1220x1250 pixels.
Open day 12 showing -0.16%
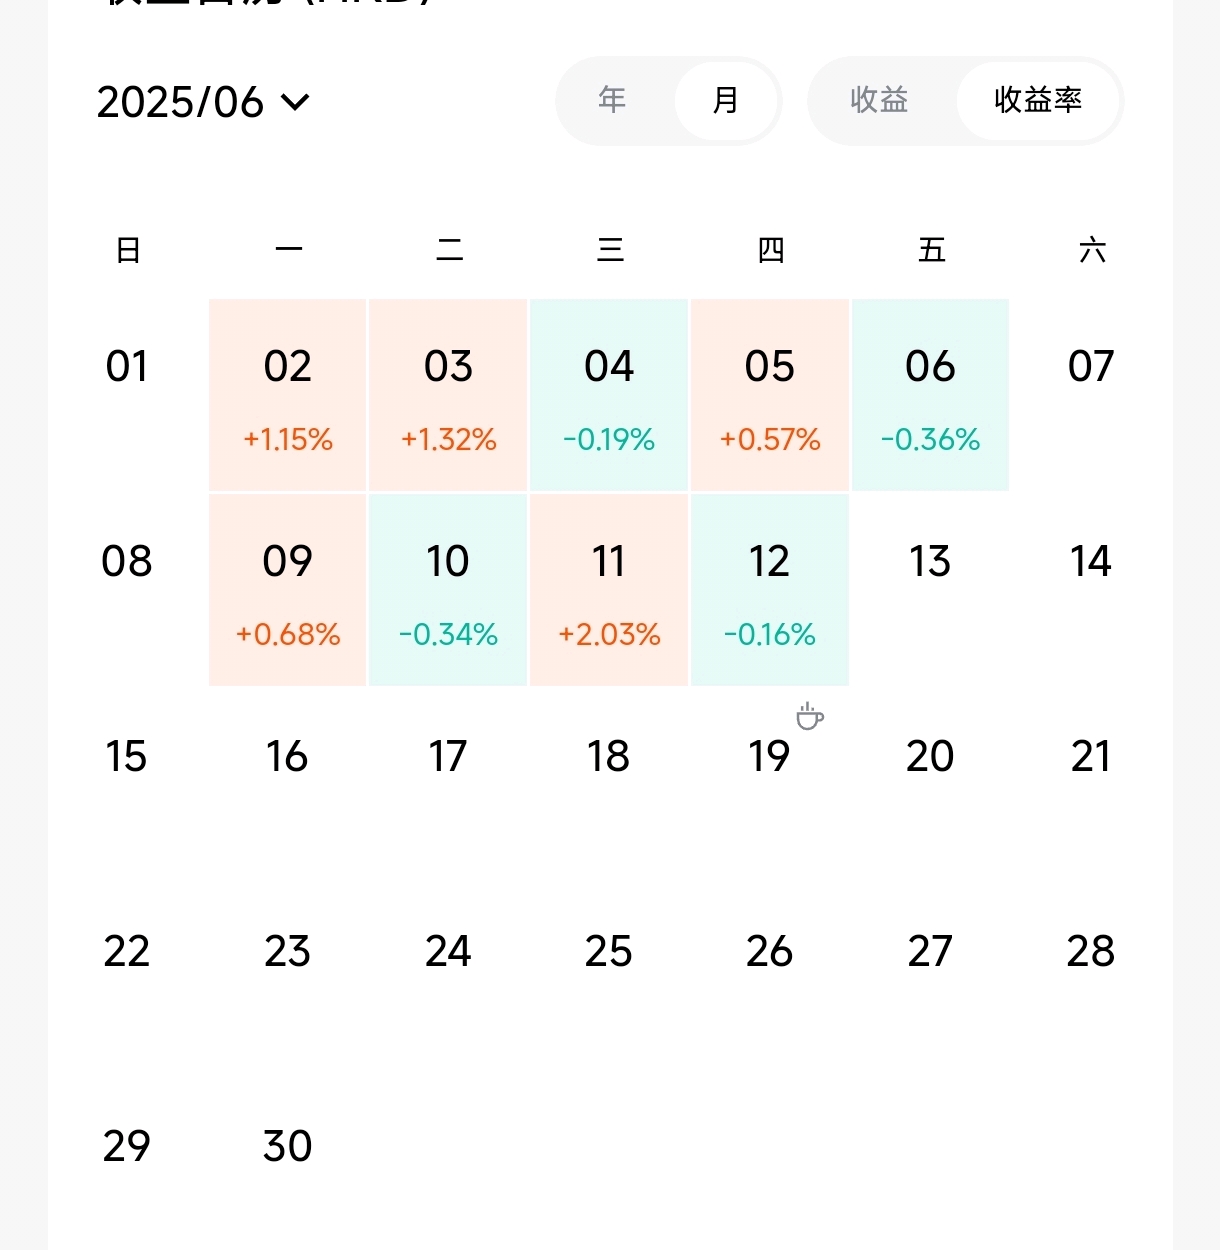coord(770,590)
